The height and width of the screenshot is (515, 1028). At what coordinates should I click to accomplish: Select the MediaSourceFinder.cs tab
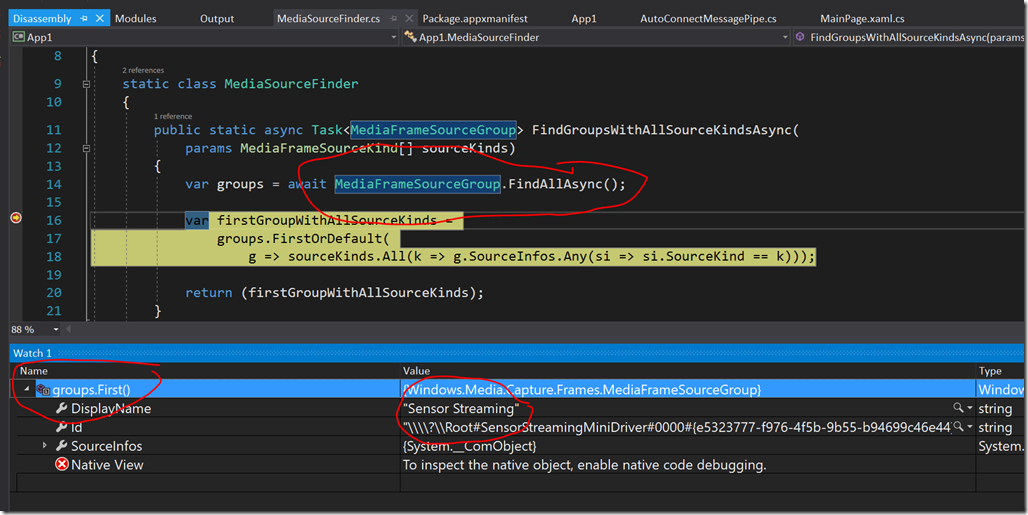(x=328, y=18)
